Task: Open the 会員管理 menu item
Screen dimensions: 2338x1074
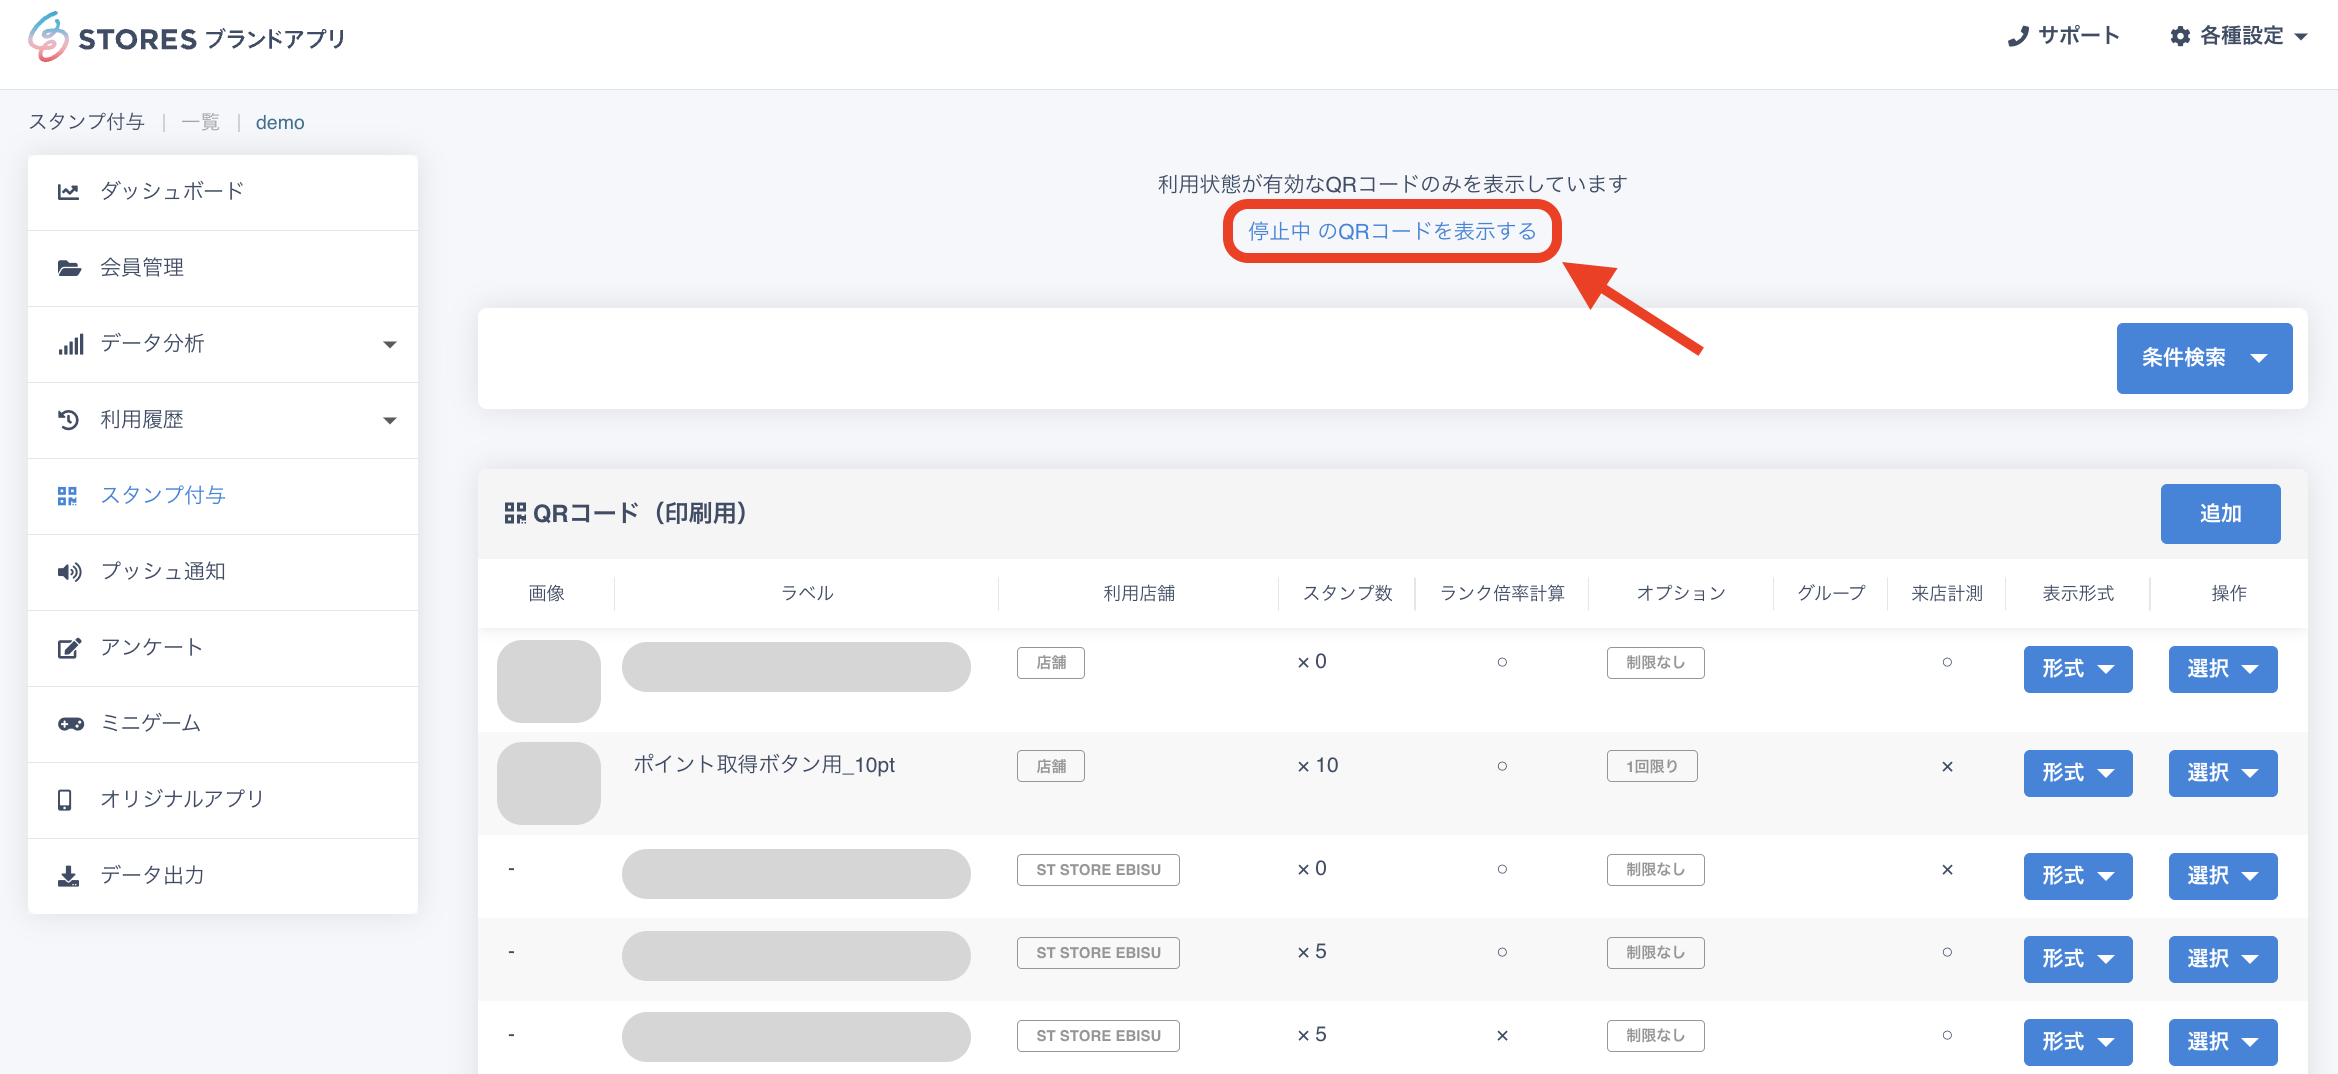Action: 223,268
